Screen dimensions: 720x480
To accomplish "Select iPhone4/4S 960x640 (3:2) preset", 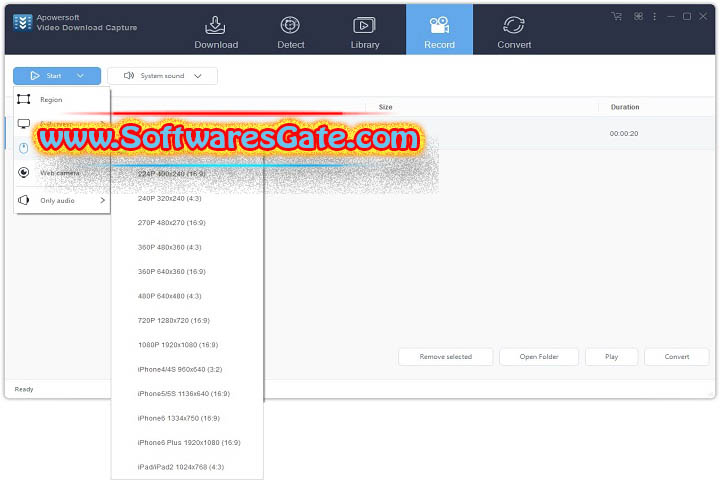I will (x=180, y=369).
